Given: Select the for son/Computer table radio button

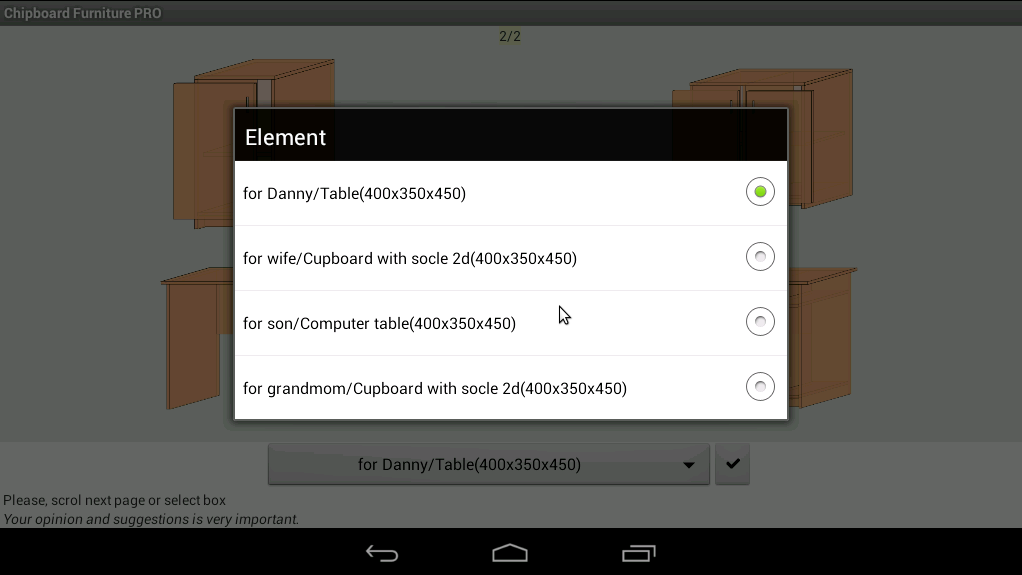Looking at the screenshot, I should tap(760, 321).
